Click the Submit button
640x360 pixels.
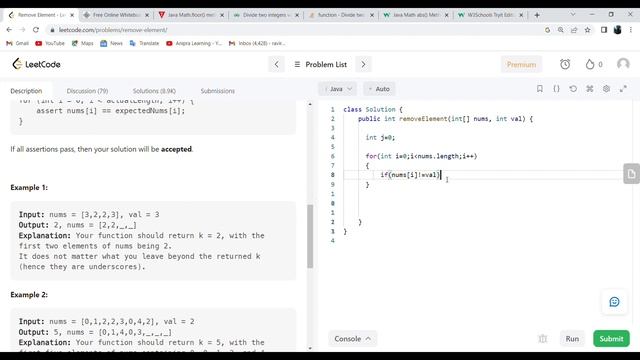pos(611,339)
